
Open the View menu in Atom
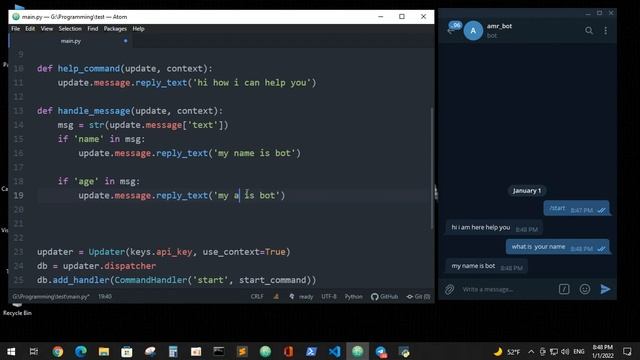tap(47, 29)
